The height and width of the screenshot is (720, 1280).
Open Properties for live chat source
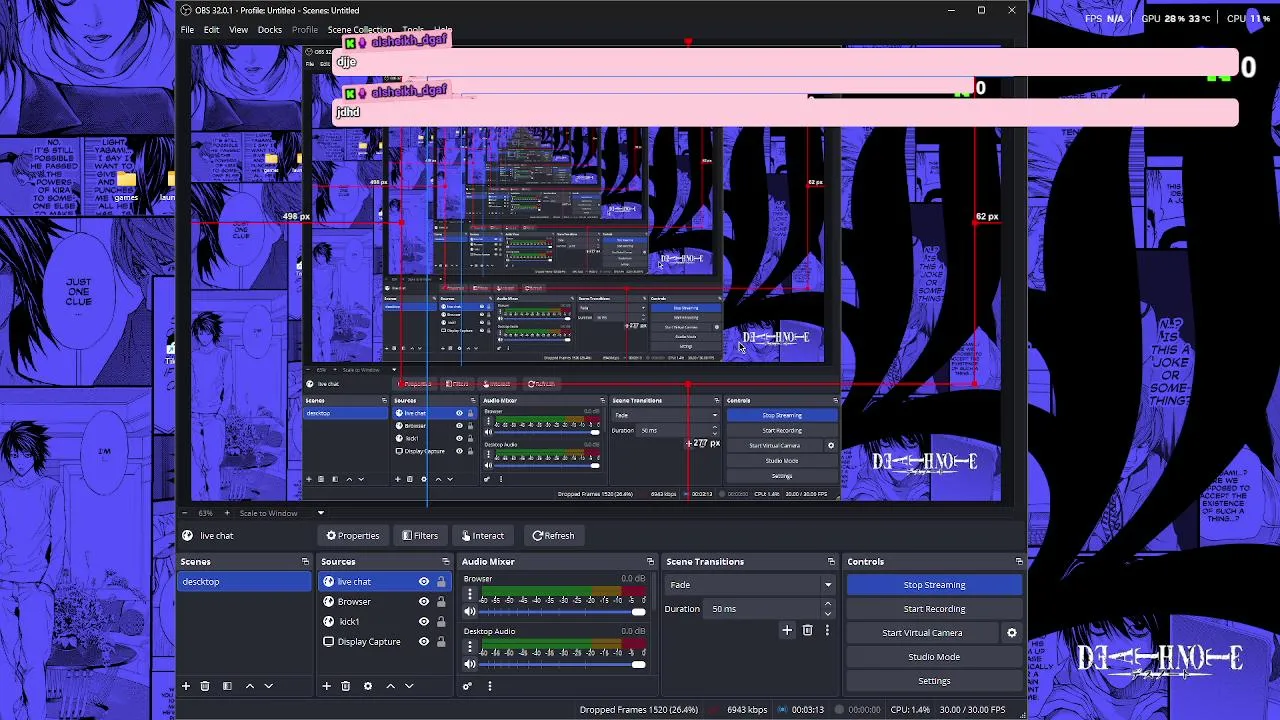(x=353, y=536)
